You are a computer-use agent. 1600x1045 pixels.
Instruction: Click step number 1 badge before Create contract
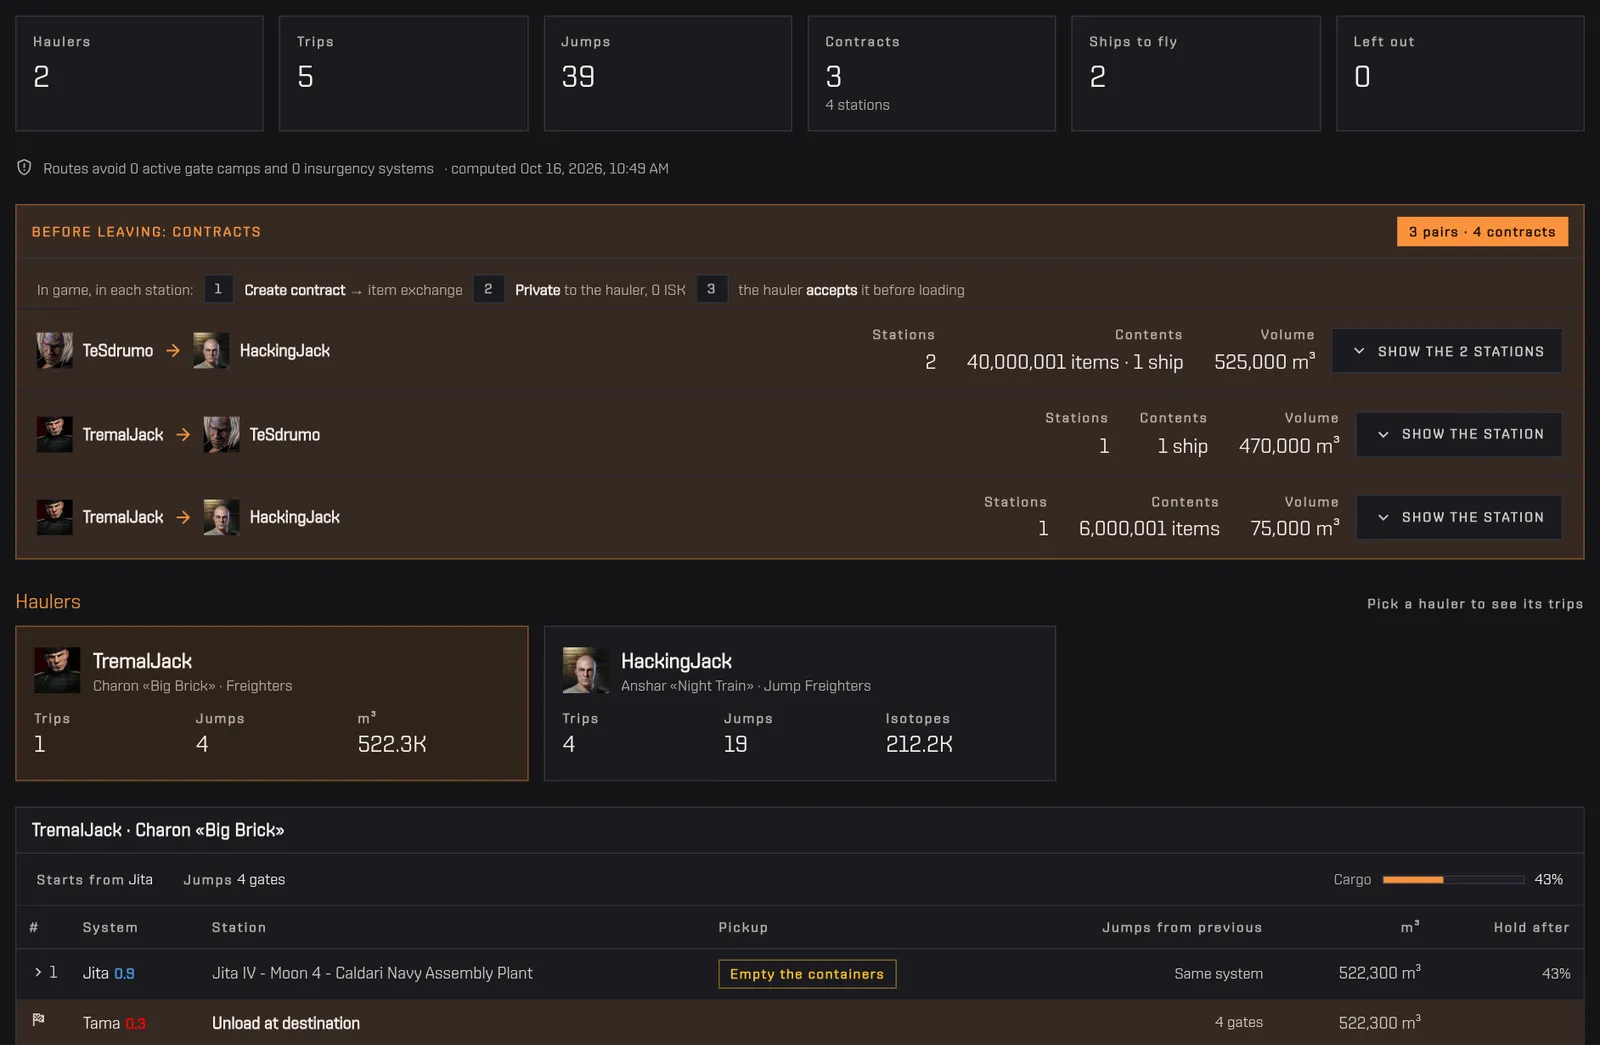click(x=218, y=289)
